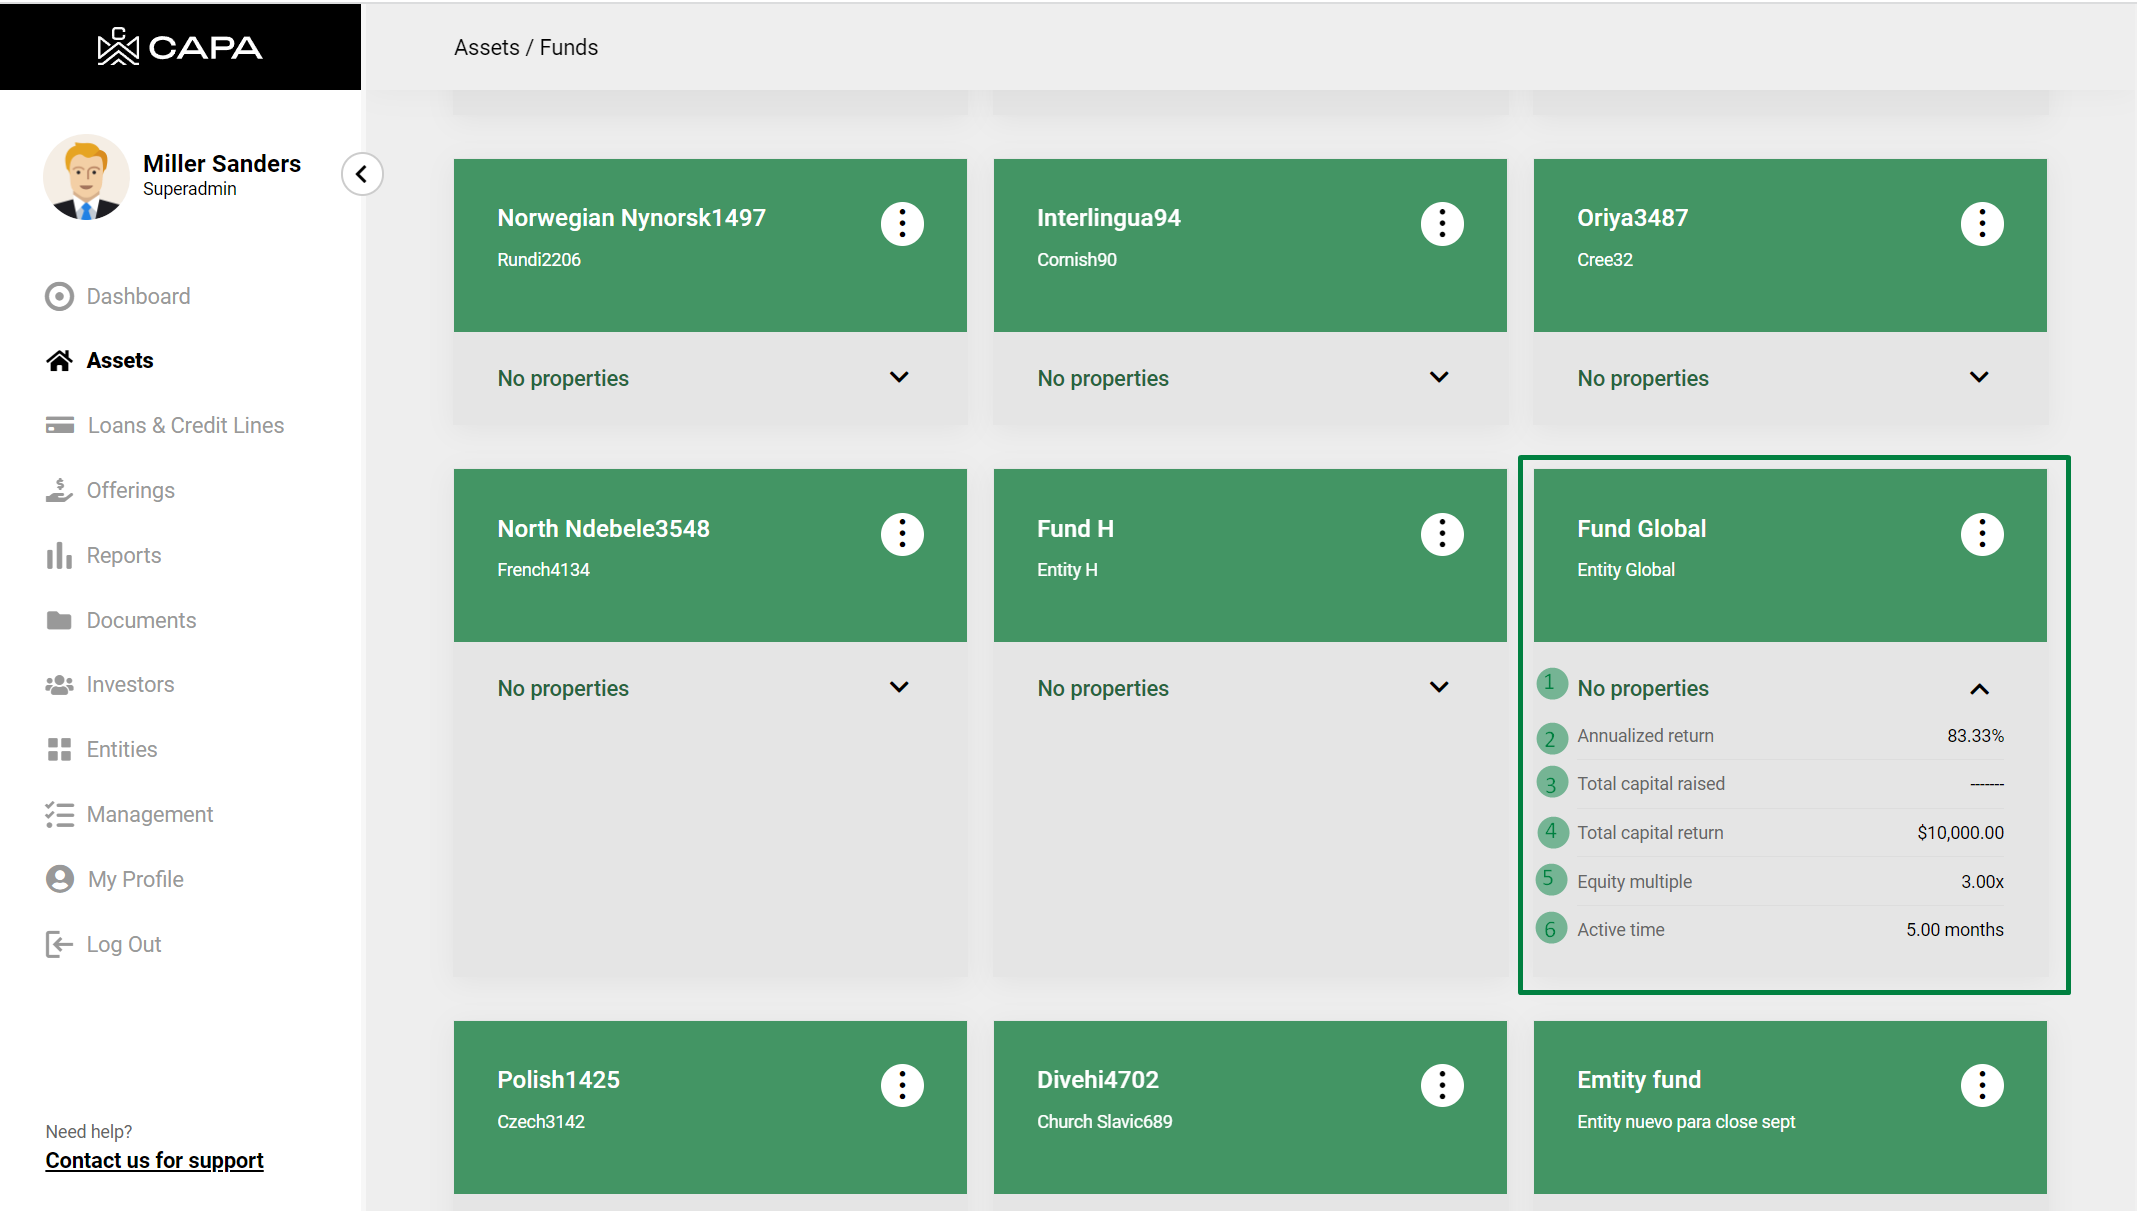Click the Entities grid icon

point(59,750)
